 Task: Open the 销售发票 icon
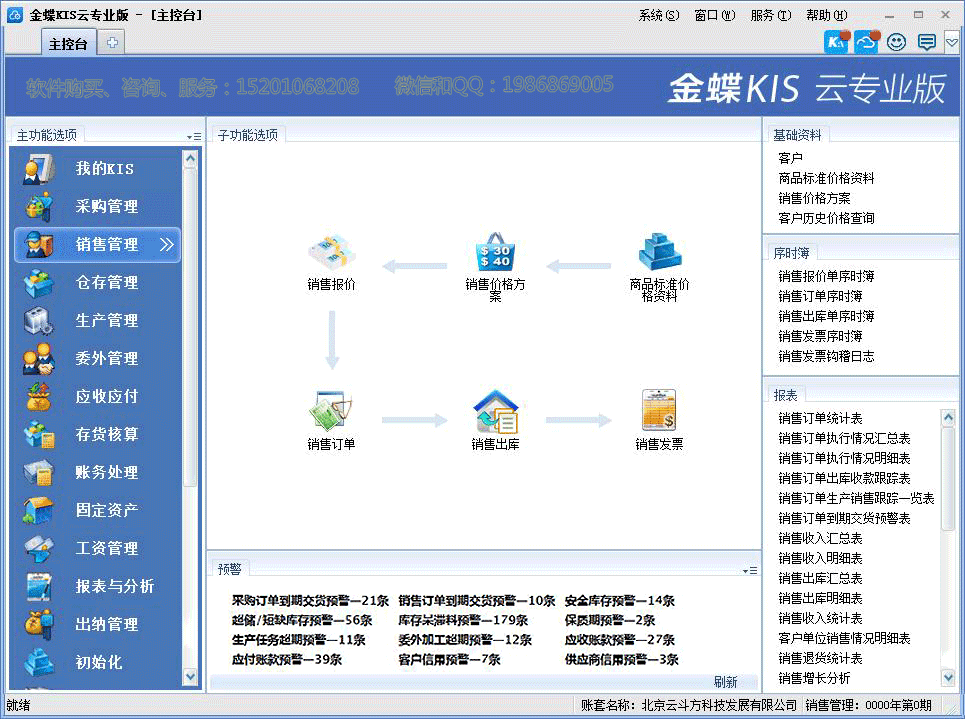pos(659,412)
